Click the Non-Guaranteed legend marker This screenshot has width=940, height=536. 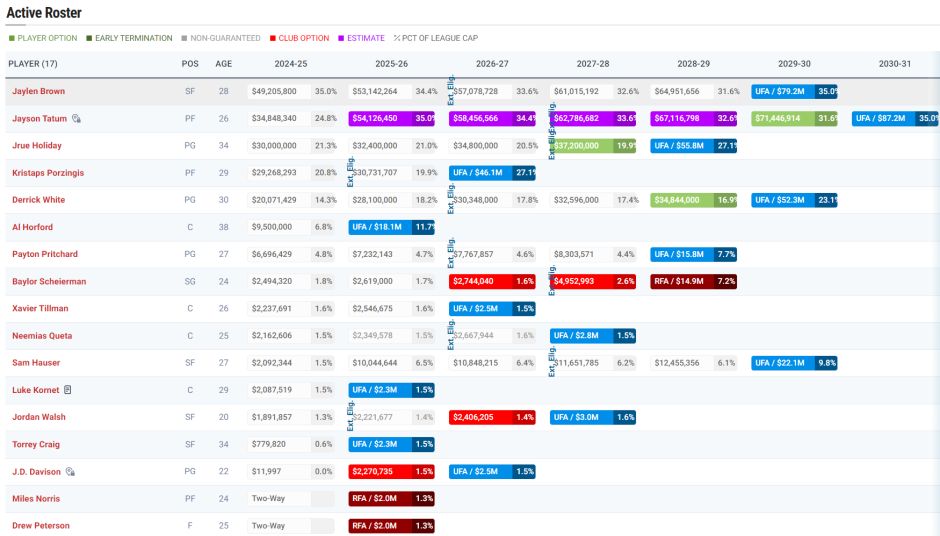(x=184, y=38)
